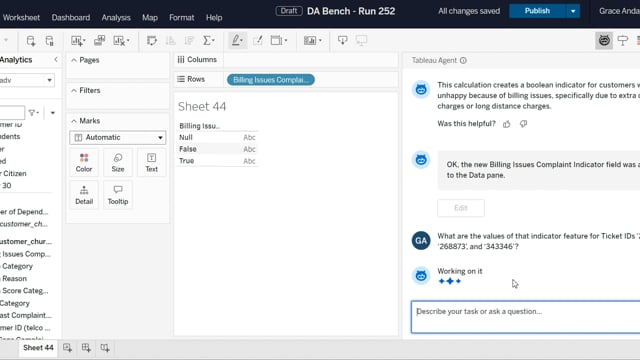Click the Presentation Mode toolbar icon
The height and width of the screenshot is (360, 640).
click(x=361, y=40)
